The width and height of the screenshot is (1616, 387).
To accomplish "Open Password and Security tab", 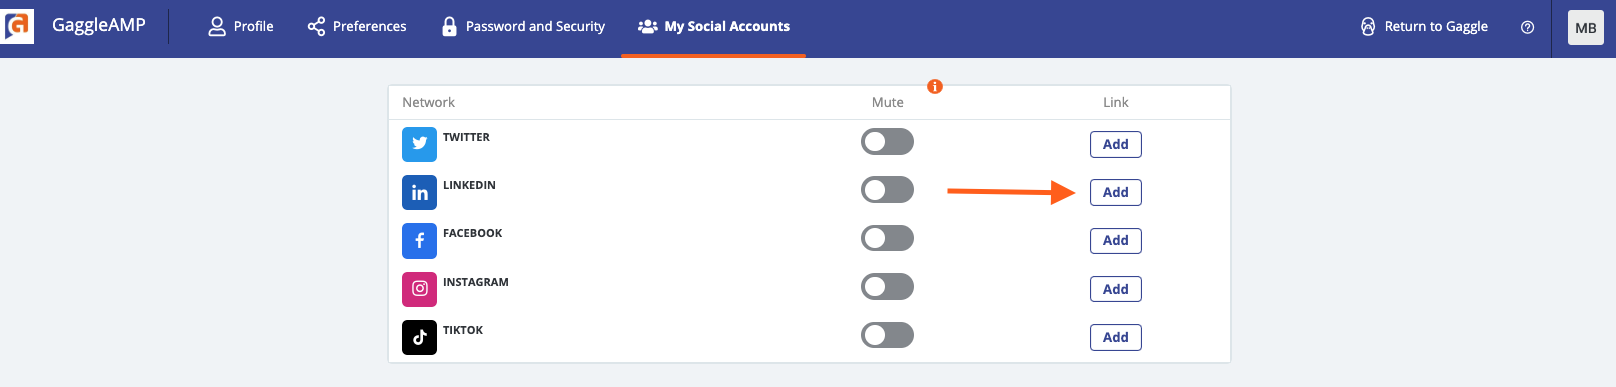I will [523, 27].
